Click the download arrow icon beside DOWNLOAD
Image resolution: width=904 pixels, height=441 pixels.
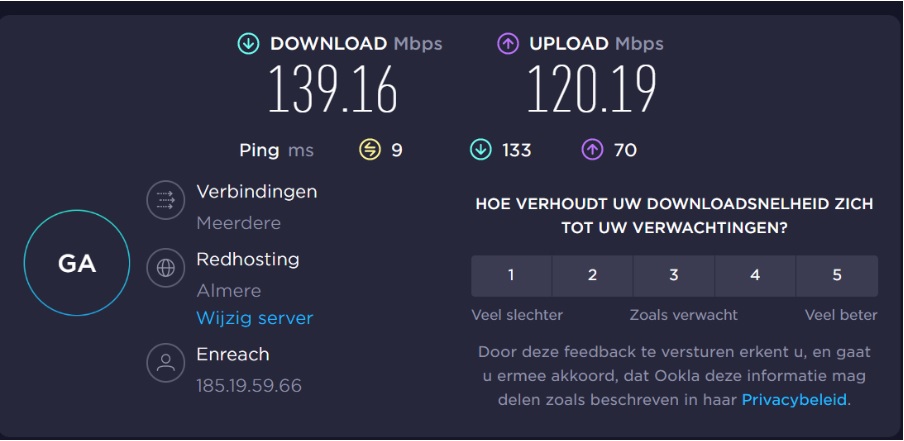coord(248,44)
